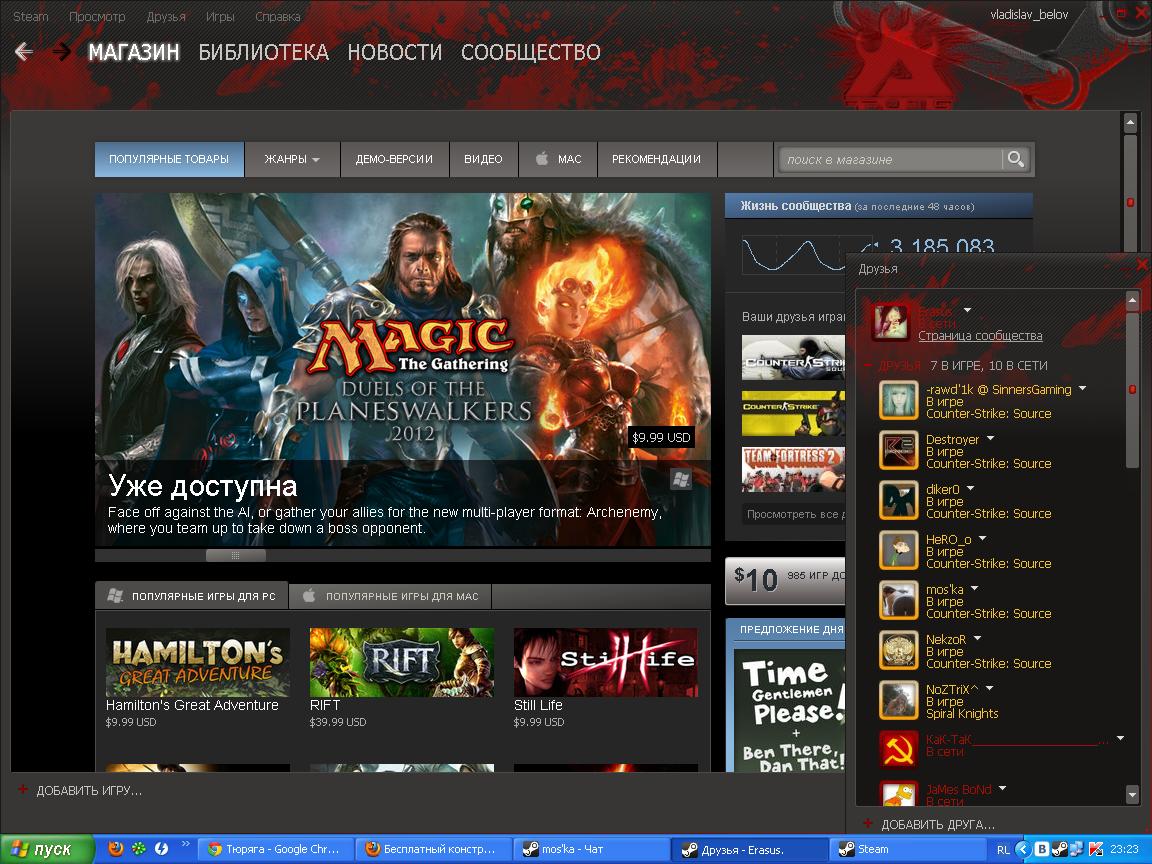Open the ЖАНРЫ genres dropdown
This screenshot has width=1152, height=864.
tap(292, 159)
